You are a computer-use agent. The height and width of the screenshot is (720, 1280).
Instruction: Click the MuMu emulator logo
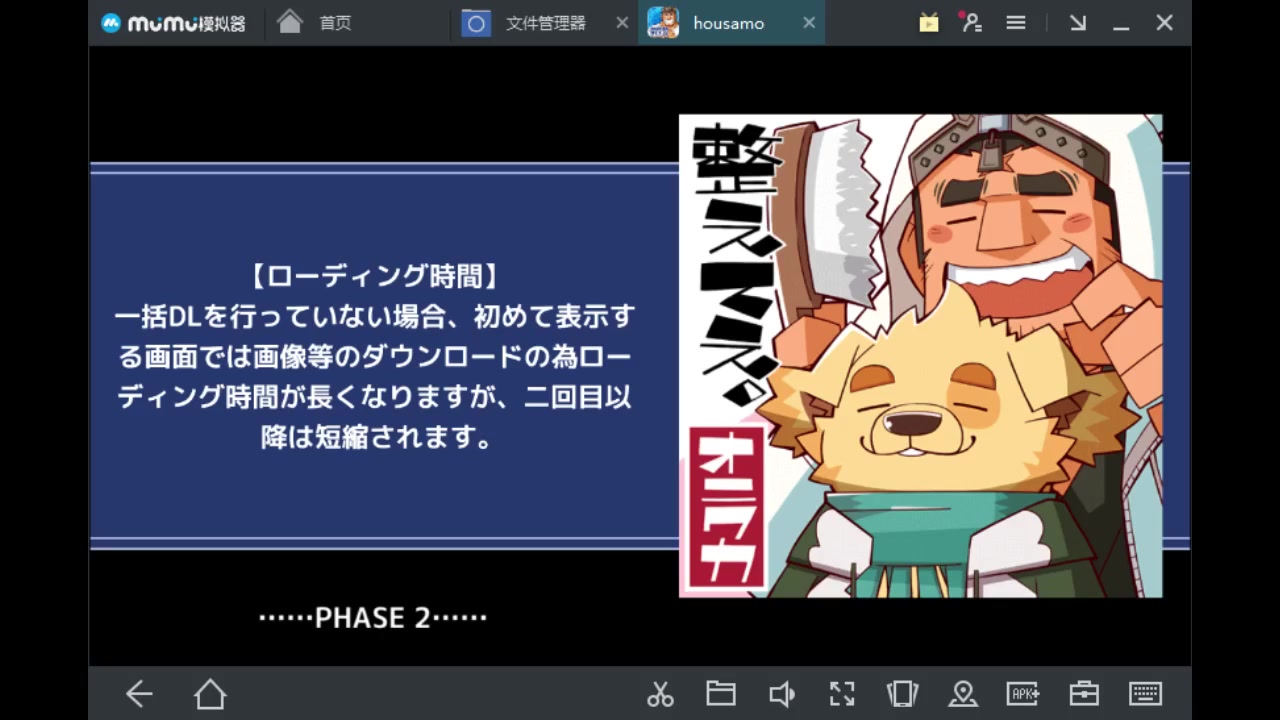click(172, 23)
